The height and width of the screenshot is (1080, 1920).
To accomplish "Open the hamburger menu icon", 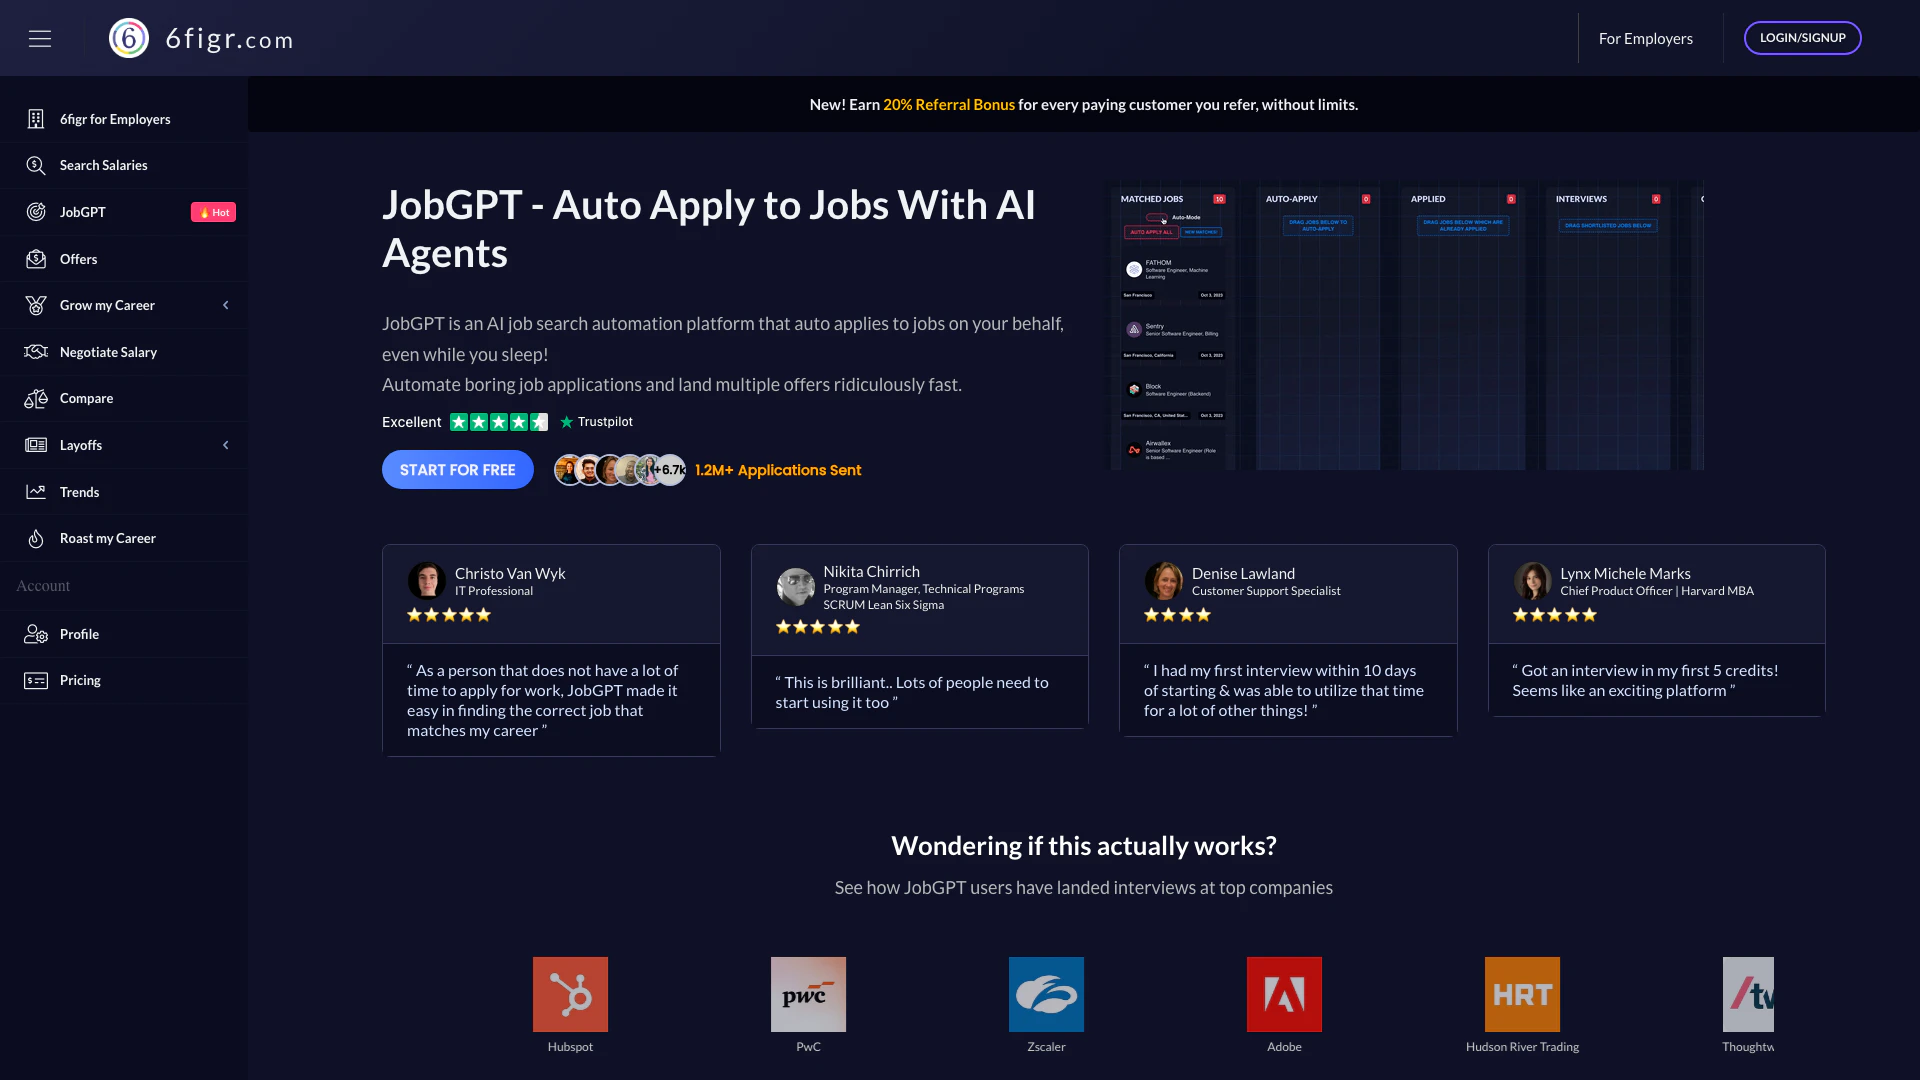I will (x=40, y=38).
